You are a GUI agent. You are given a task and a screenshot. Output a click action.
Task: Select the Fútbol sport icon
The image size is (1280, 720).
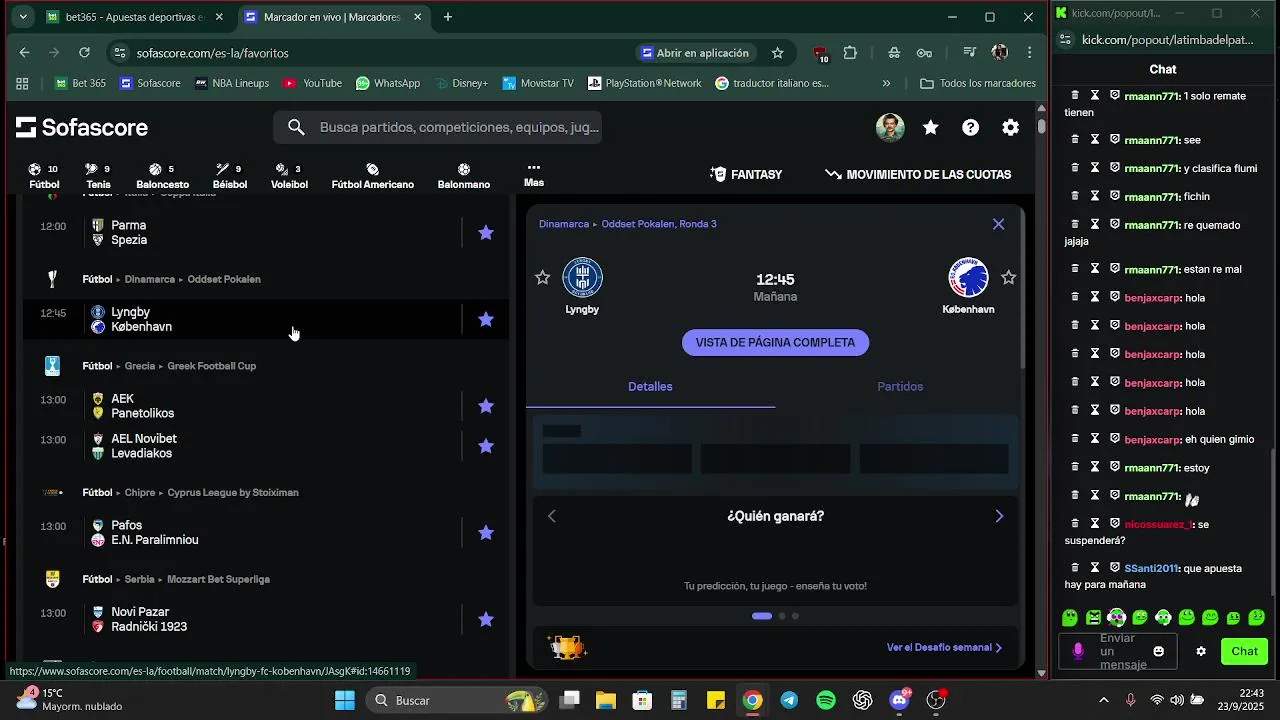tap(44, 176)
